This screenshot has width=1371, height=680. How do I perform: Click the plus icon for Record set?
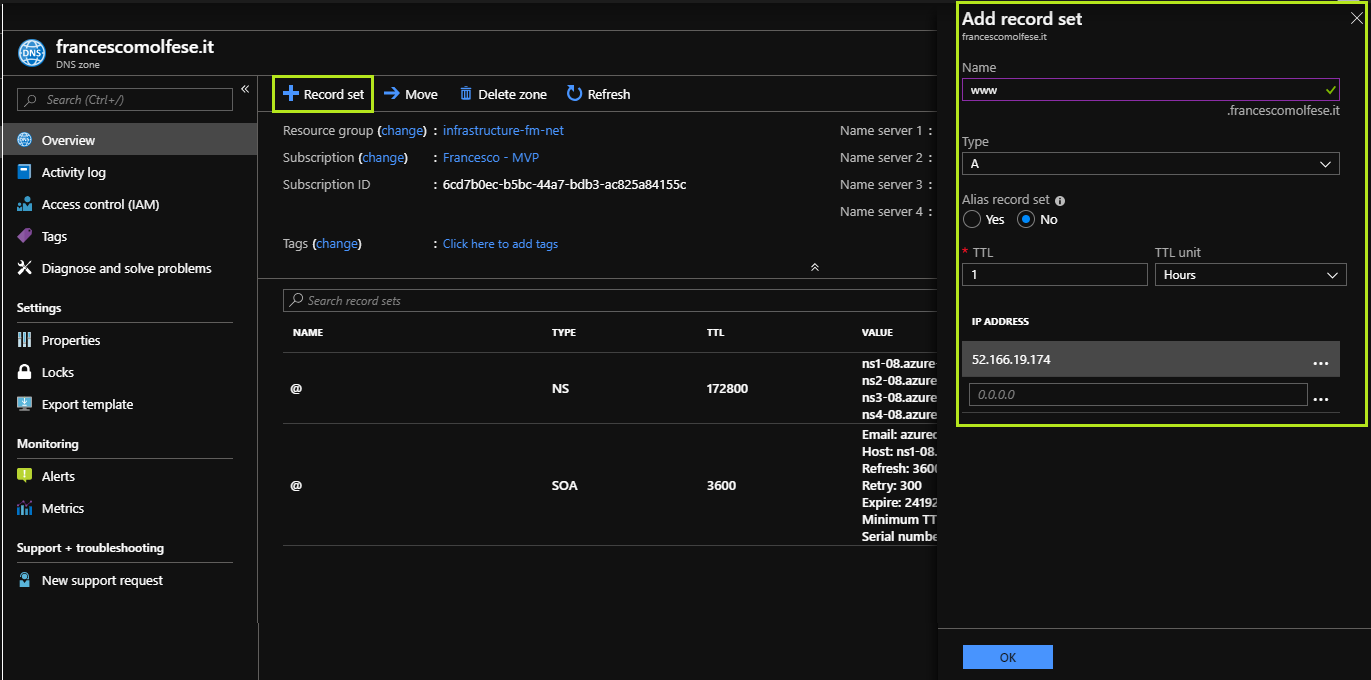point(291,94)
